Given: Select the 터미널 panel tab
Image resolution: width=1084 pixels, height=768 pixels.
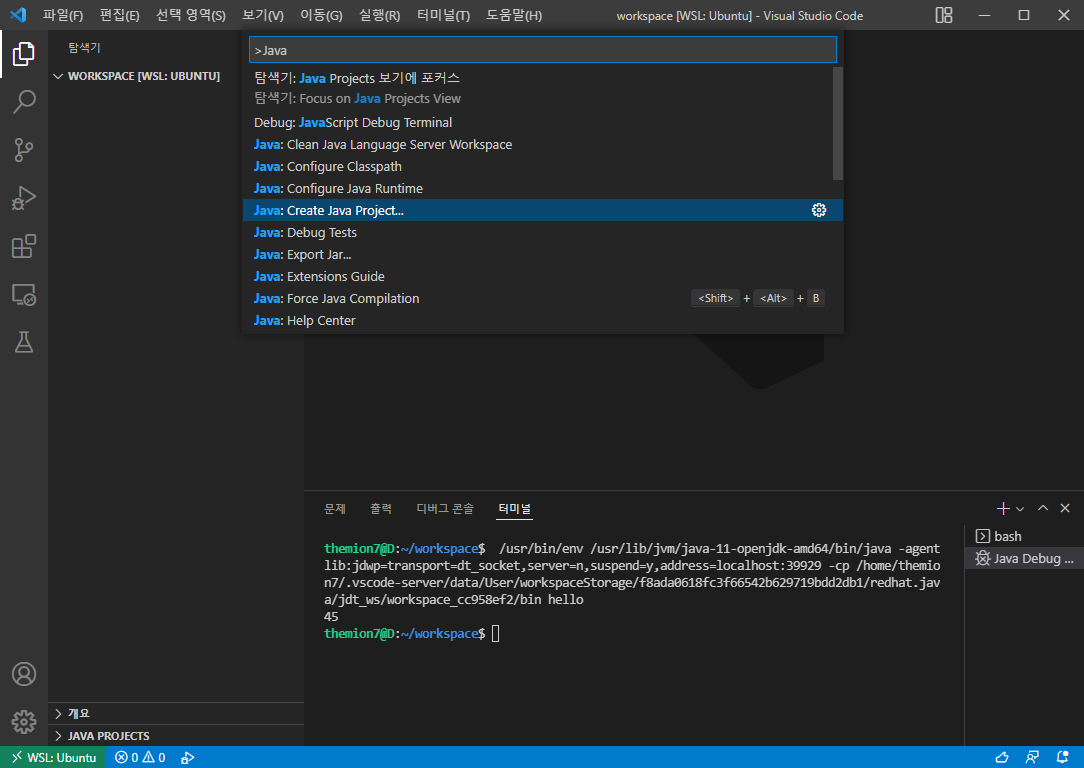Looking at the screenshot, I should click(x=514, y=509).
